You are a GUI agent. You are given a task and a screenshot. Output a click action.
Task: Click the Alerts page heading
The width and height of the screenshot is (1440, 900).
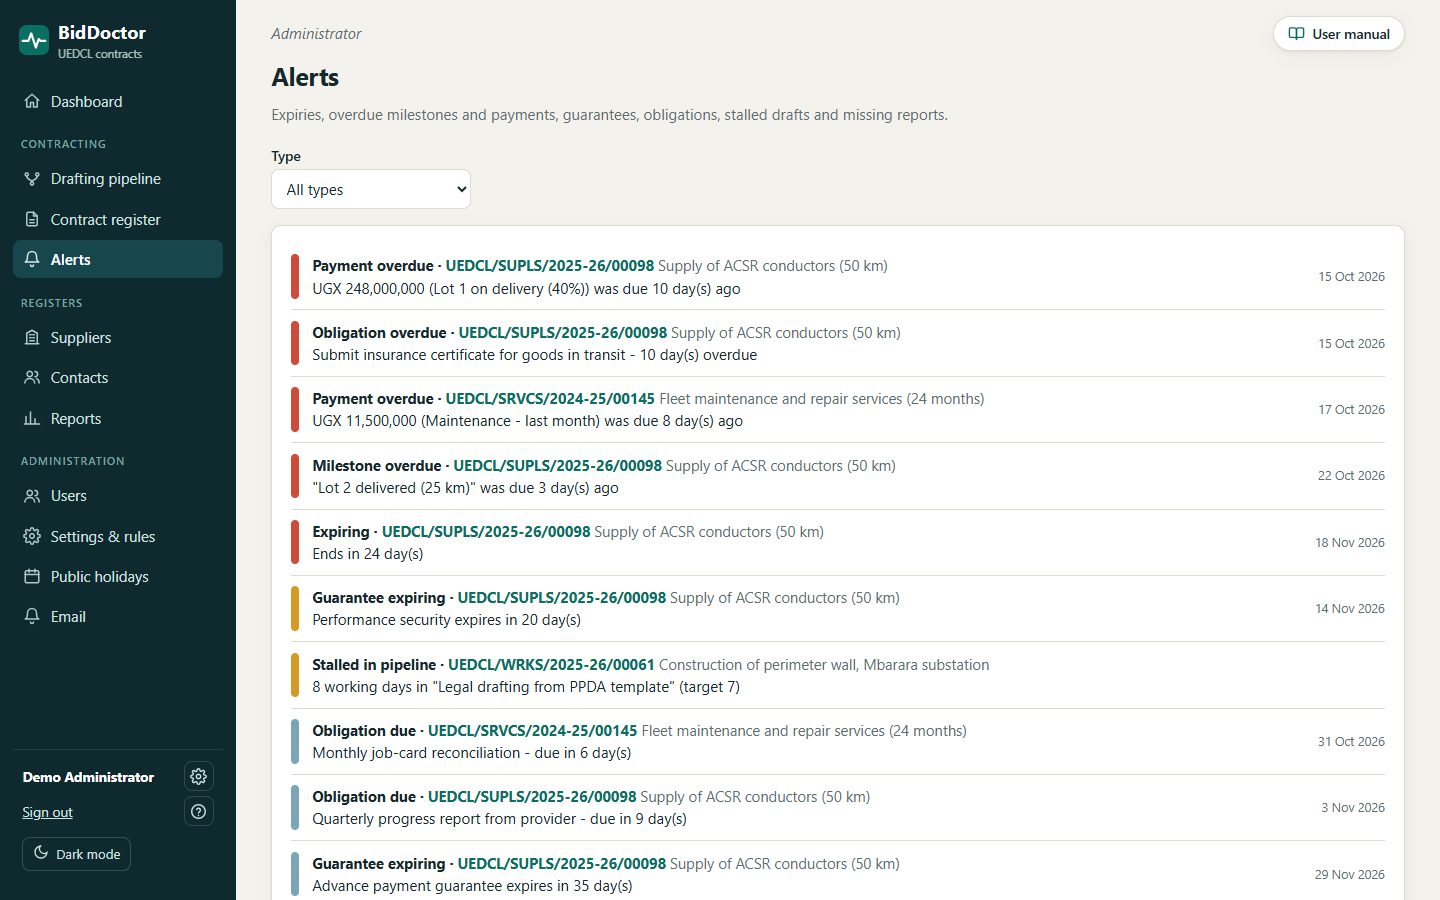coord(305,77)
